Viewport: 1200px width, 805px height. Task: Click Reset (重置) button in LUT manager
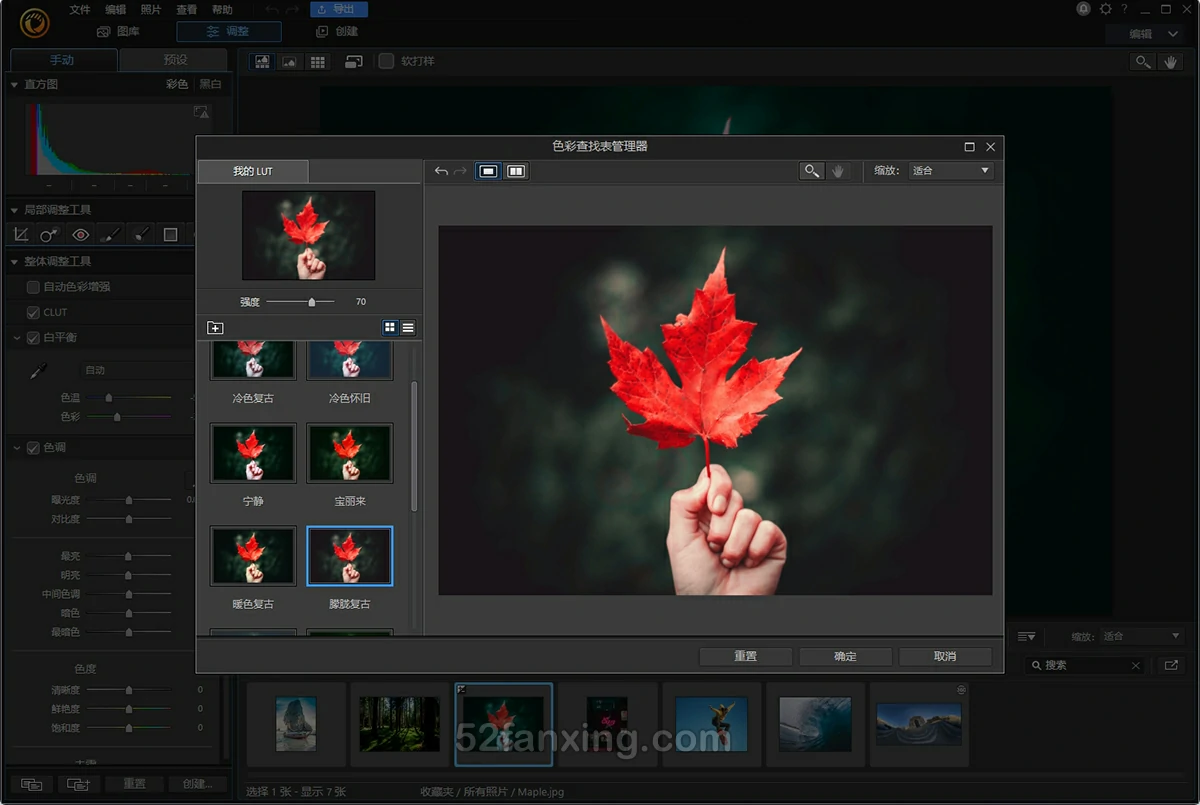[746, 657]
